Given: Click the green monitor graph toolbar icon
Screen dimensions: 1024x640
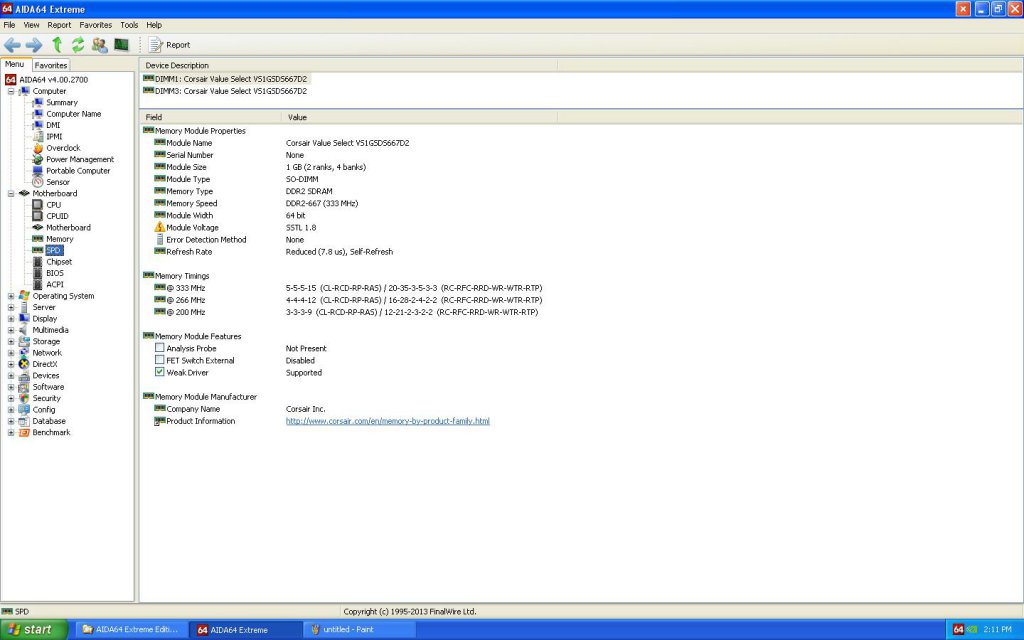Looking at the screenshot, I should click(121, 44).
